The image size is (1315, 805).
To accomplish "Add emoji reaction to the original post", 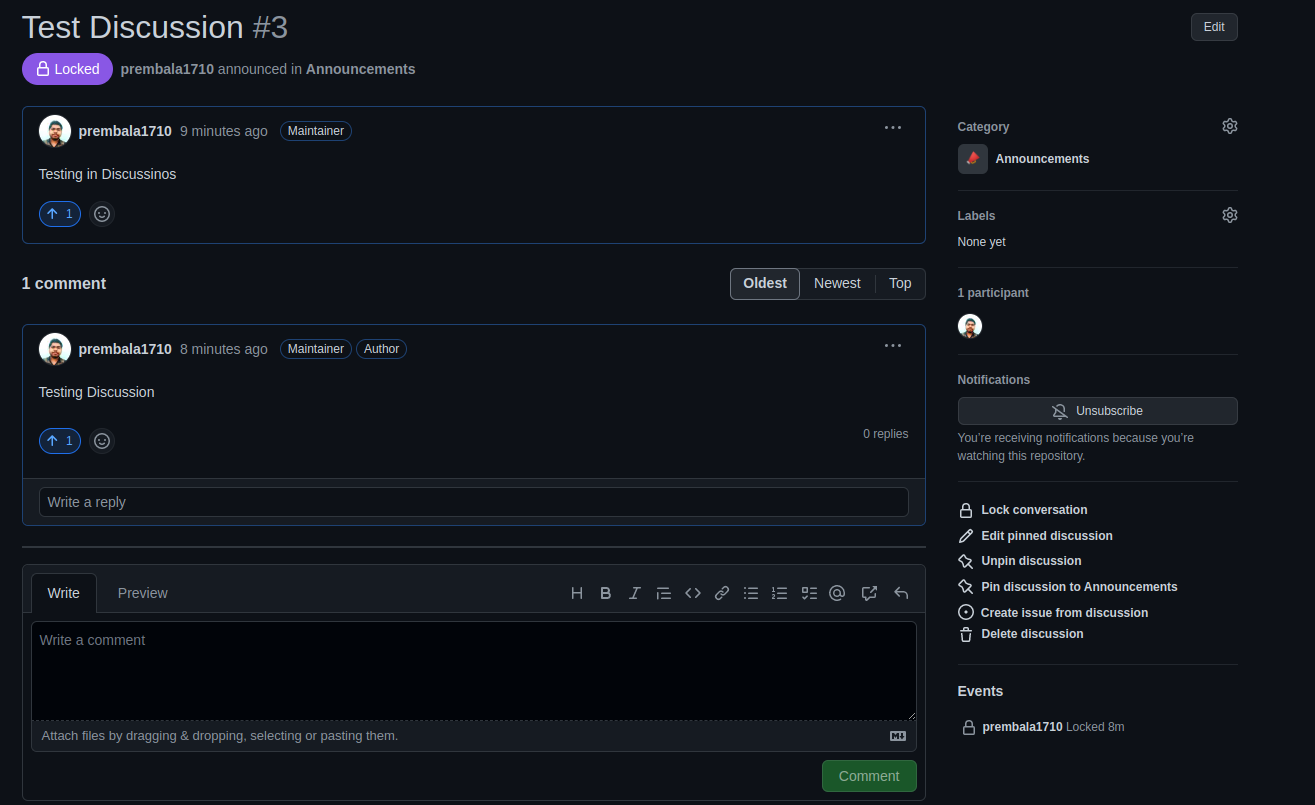I will pos(102,214).
